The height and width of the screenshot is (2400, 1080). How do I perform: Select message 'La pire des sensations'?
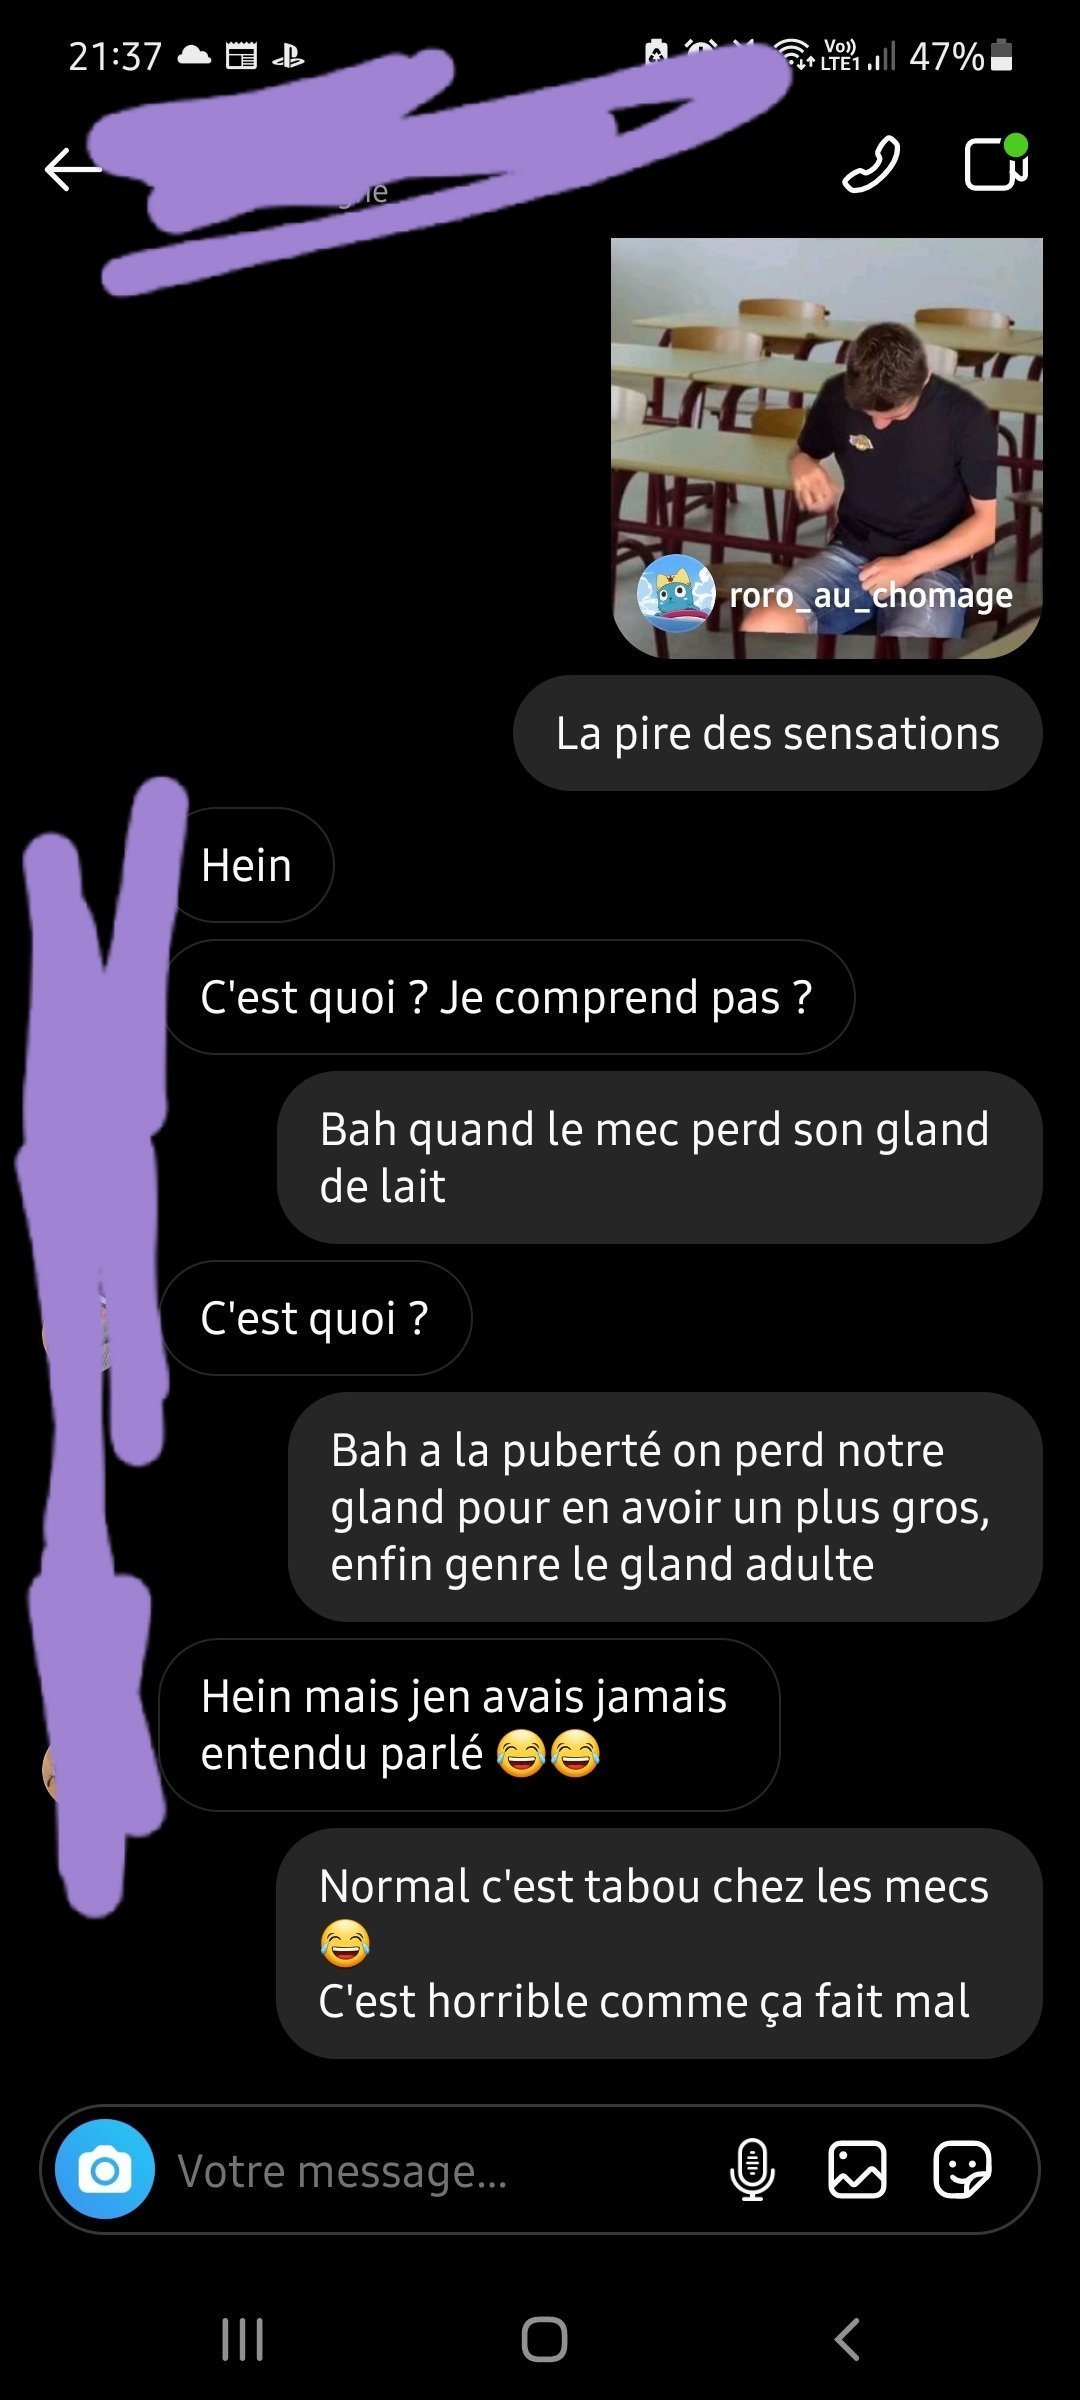point(778,733)
